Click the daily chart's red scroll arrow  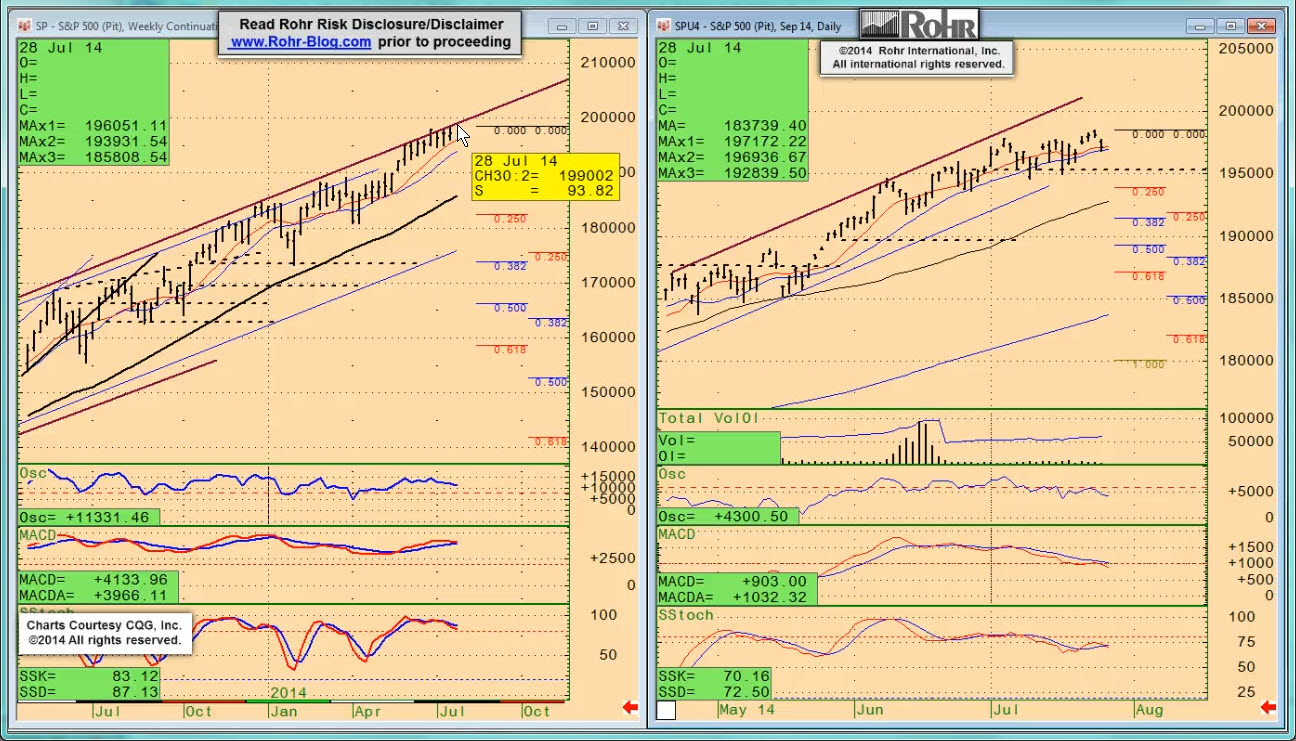point(1268,708)
